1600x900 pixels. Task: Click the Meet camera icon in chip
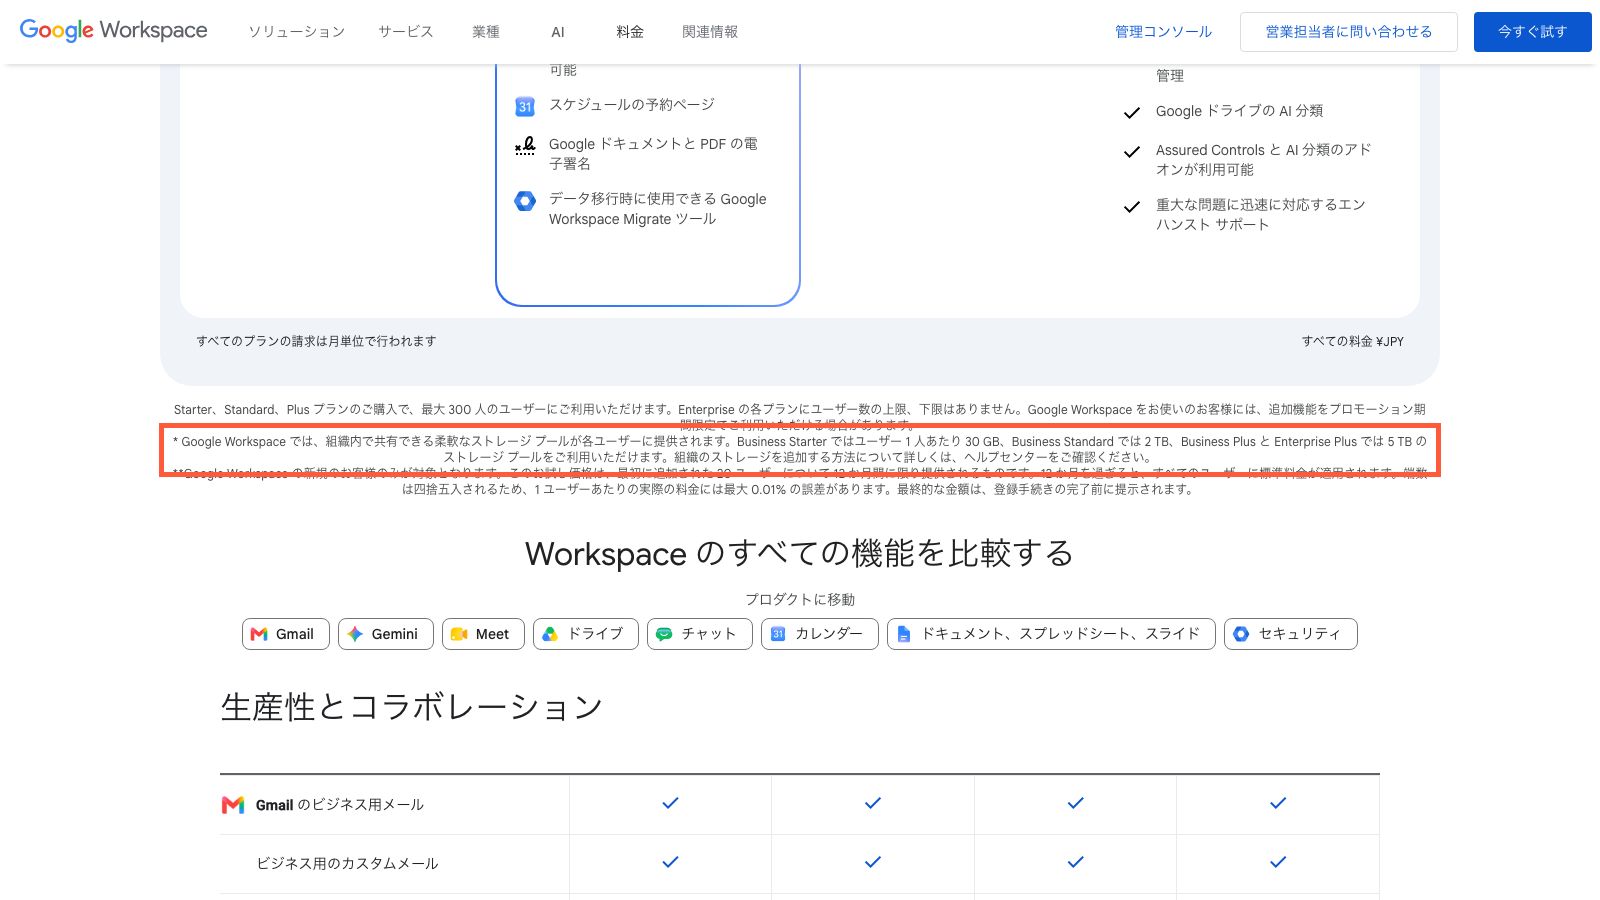pyautogui.click(x=459, y=634)
